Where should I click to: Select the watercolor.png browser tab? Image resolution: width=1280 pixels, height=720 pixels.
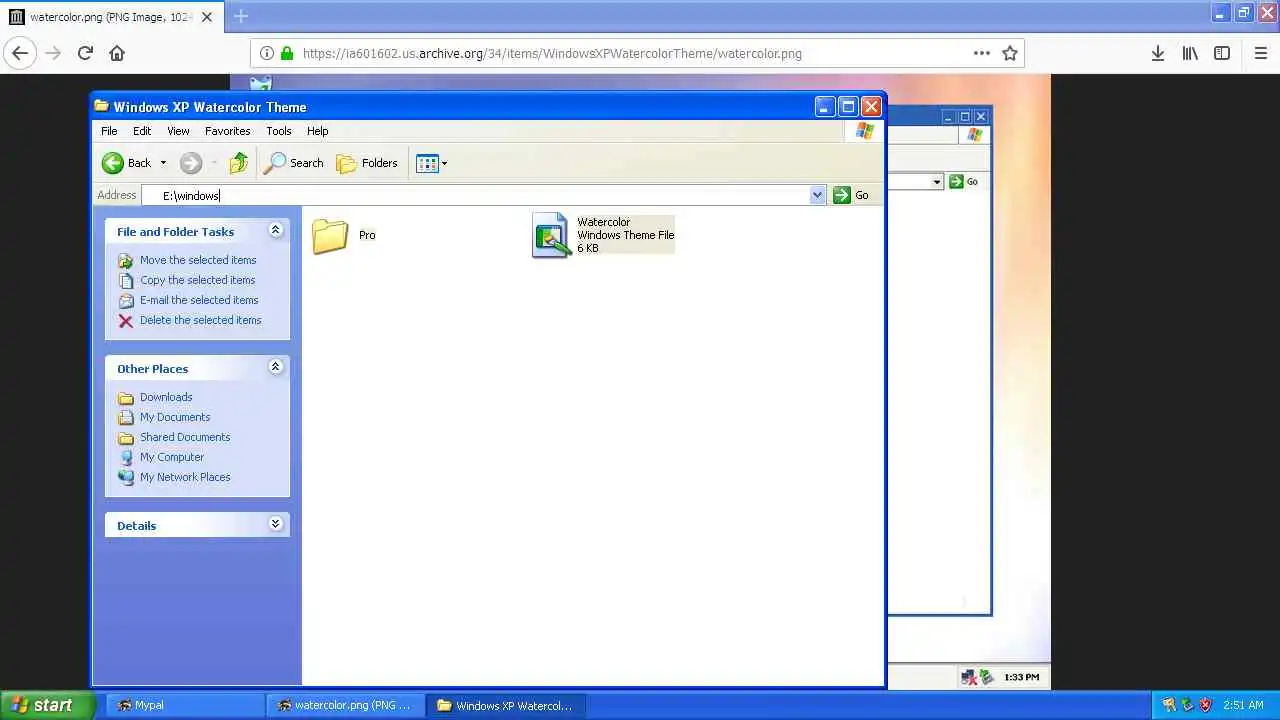coord(112,17)
